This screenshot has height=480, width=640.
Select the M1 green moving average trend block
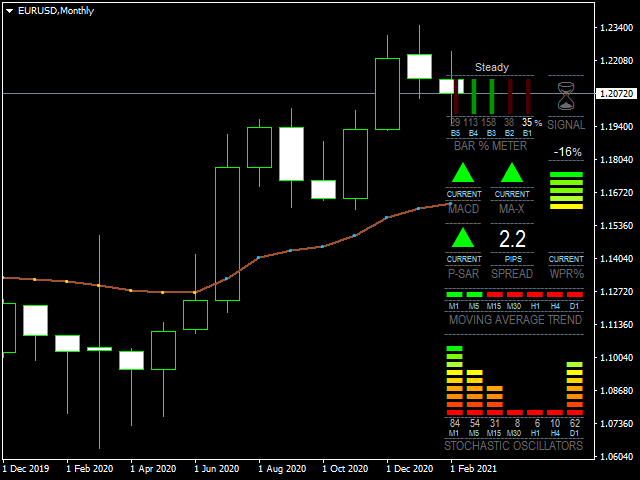(454, 295)
